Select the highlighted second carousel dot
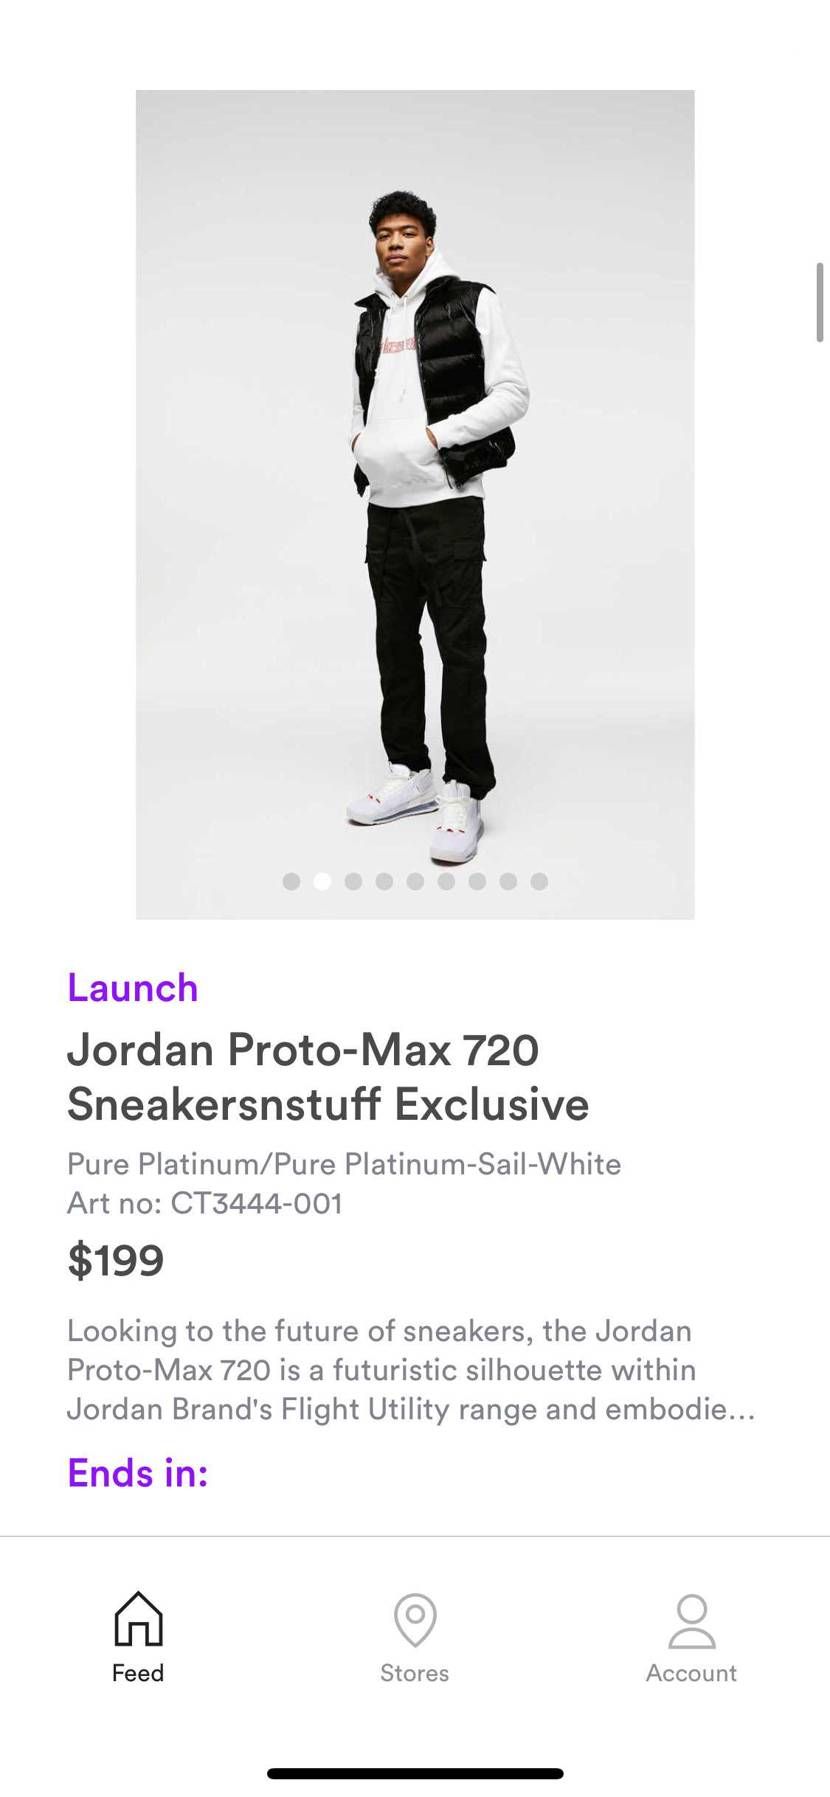Screen dimensions: 830x1797 [x=322, y=881]
